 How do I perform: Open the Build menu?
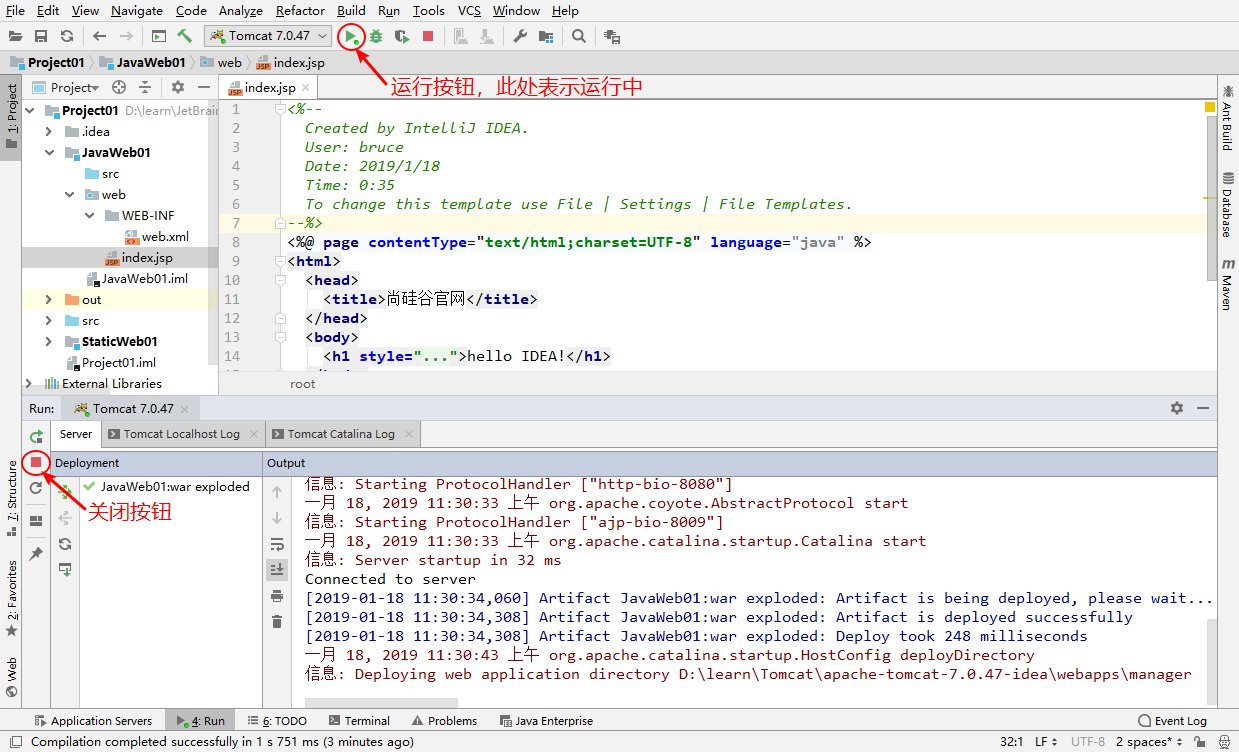click(350, 11)
